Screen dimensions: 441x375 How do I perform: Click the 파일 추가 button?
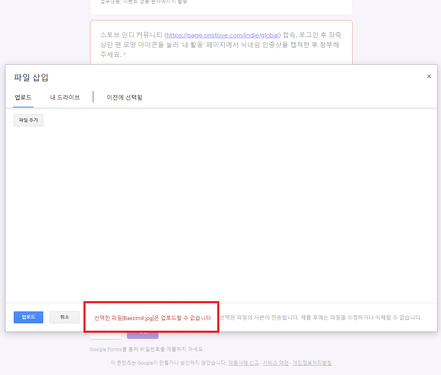pyautogui.click(x=28, y=120)
